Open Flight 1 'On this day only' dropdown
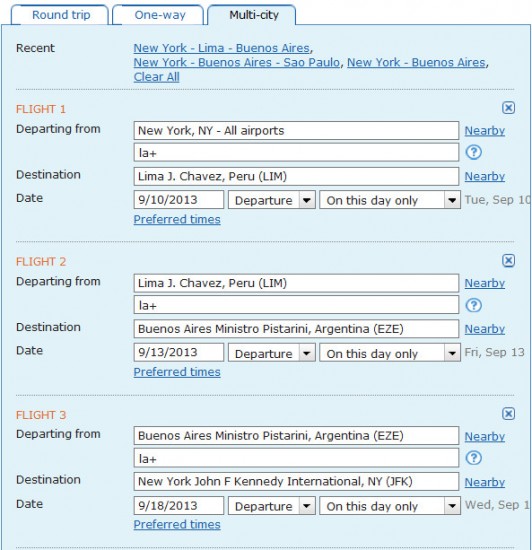The image size is (532, 550). point(390,200)
